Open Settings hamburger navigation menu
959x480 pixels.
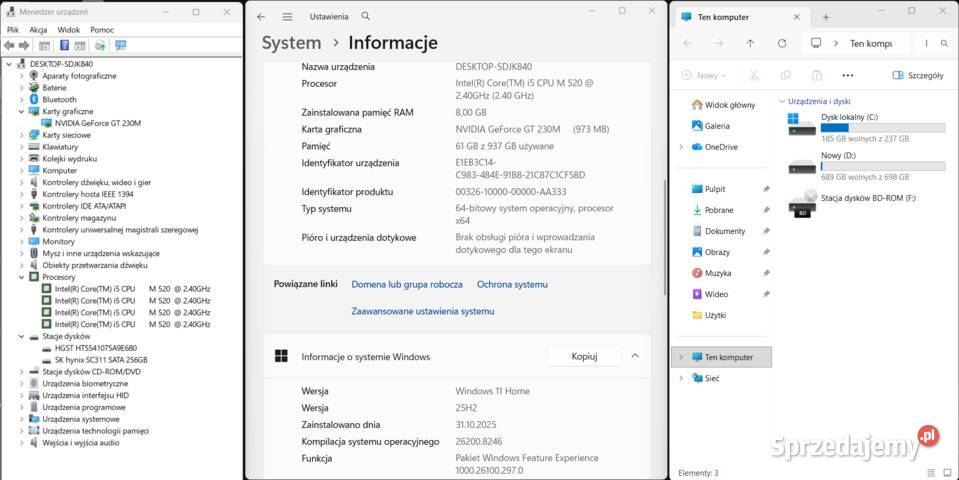pos(287,17)
